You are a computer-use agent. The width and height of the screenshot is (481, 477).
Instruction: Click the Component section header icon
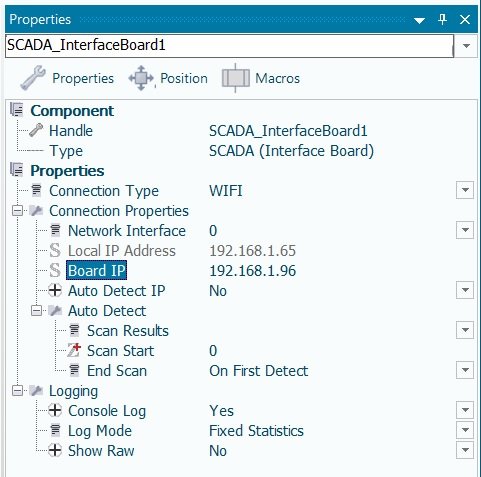point(17,110)
